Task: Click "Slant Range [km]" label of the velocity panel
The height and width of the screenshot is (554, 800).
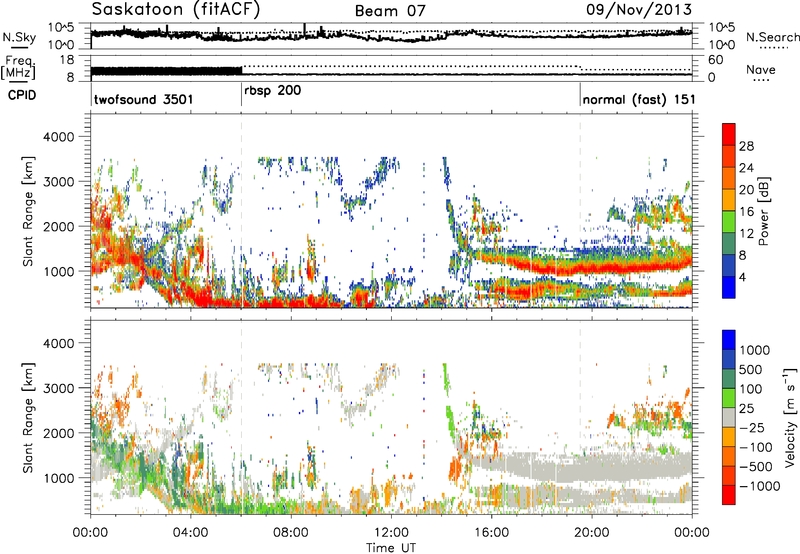Action: (28, 417)
